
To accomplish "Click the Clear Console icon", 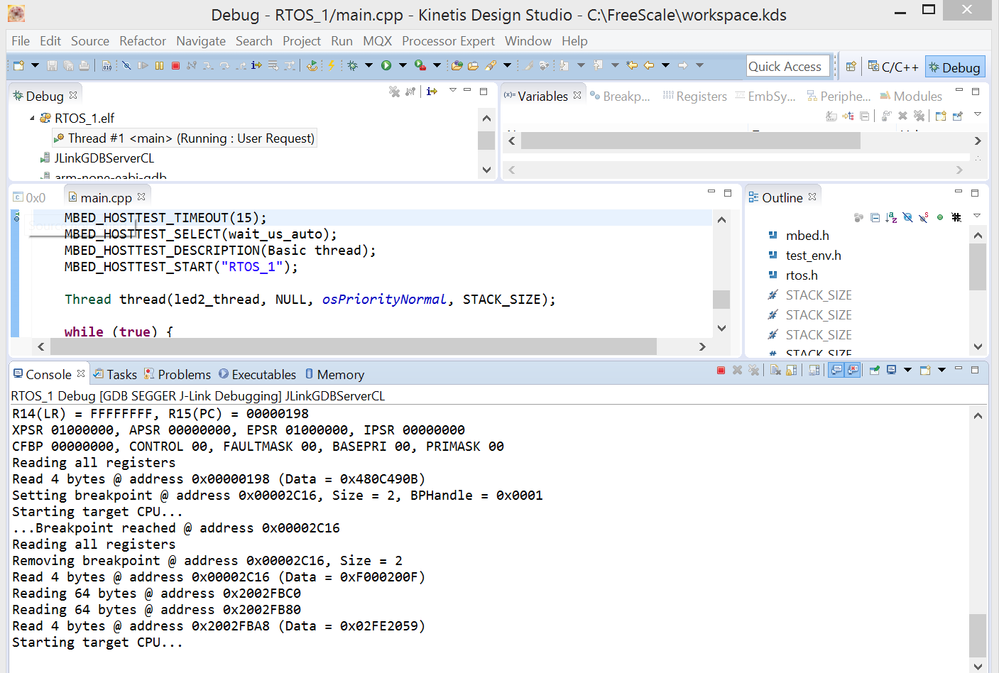I will [x=775, y=371].
